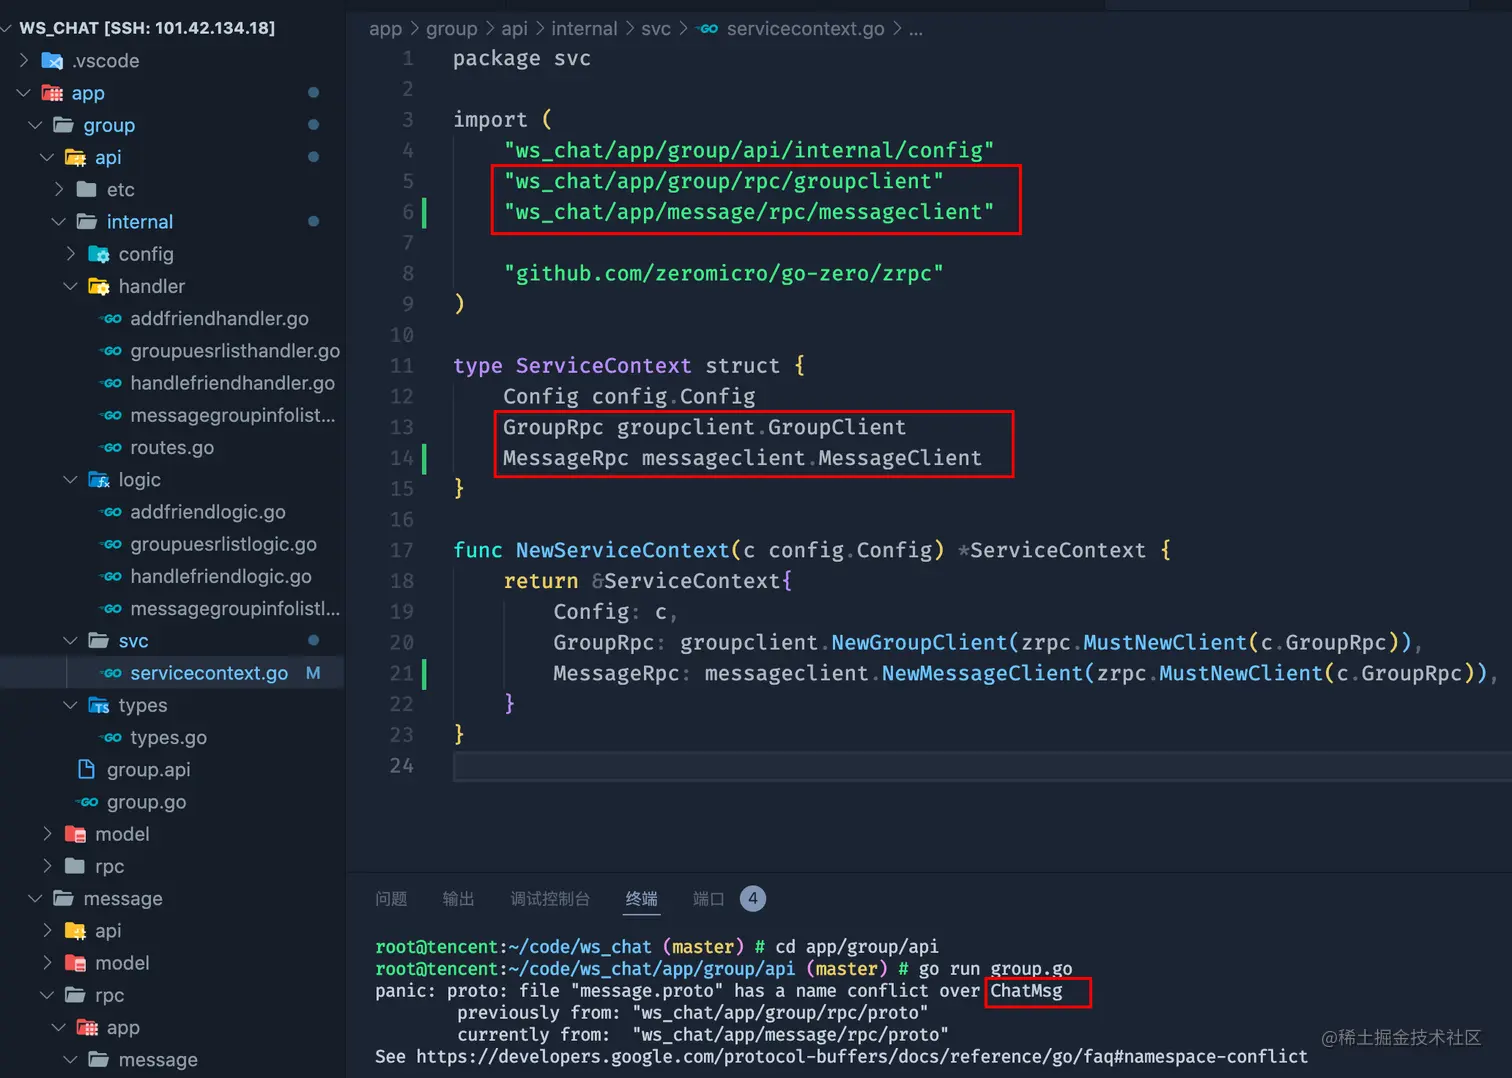The width and height of the screenshot is (1512, 1078).
Task: Open the messagegroupinfolist... handler file
Action: point(232,415)
